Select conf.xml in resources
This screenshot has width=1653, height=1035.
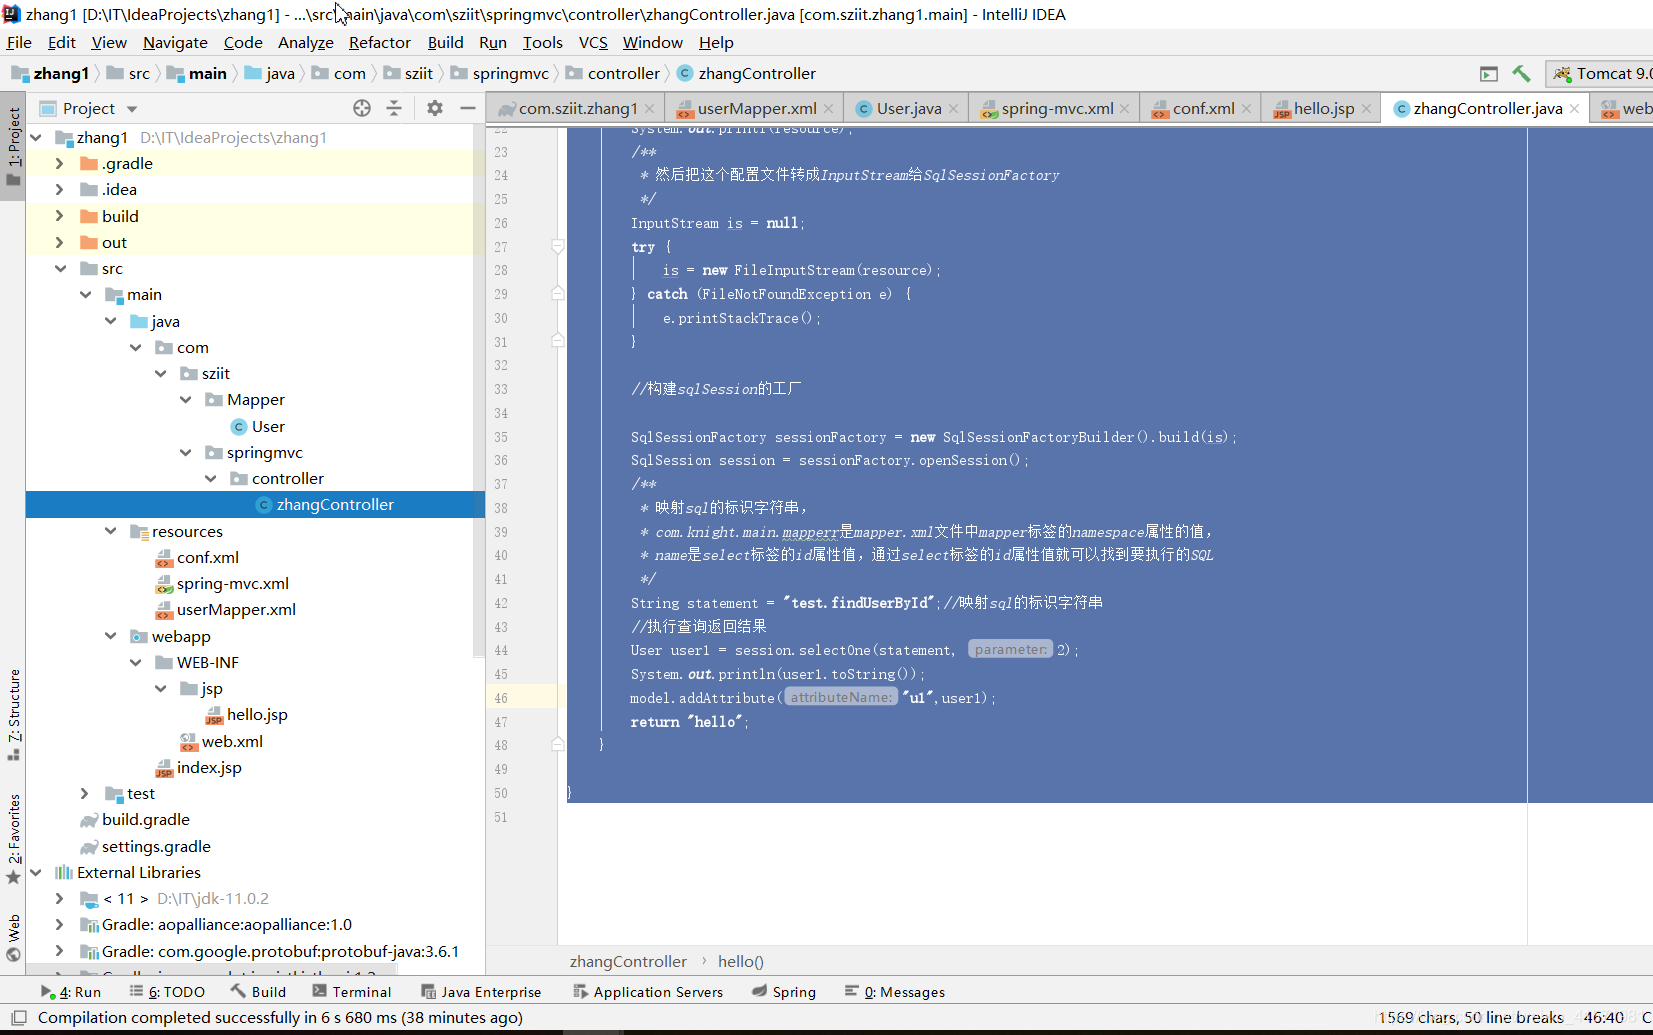tap(197, 557)
